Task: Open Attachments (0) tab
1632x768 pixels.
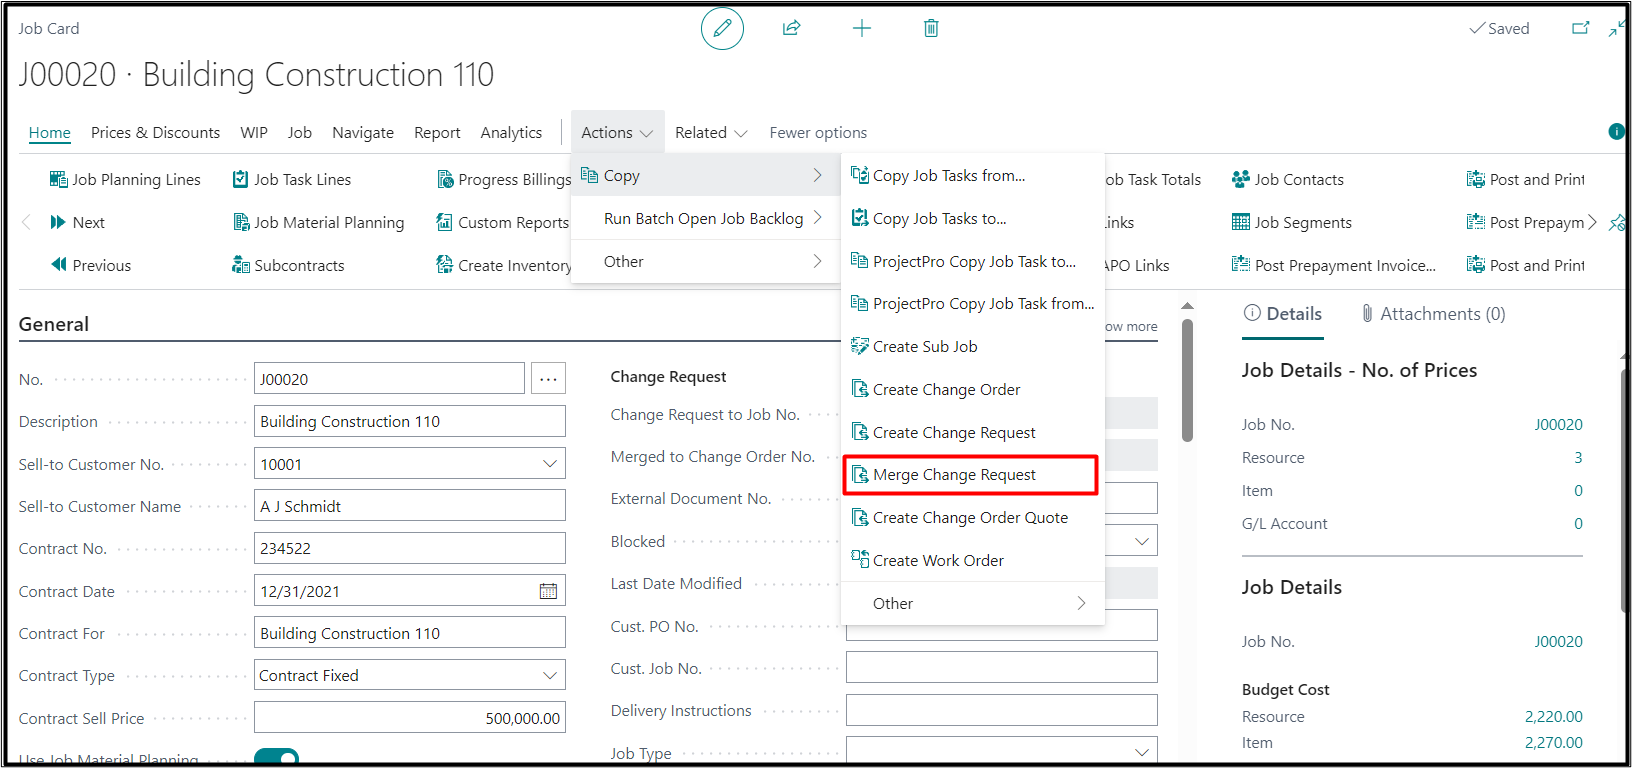Action: click(x=1432, y=314)
